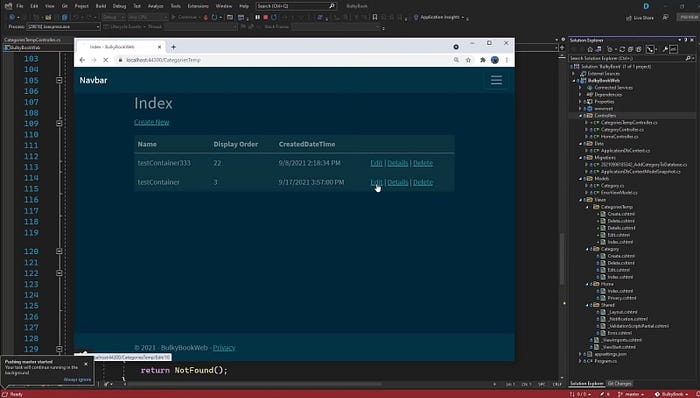Stop debugging with the red stop button
700x398 pixels.
tap(266, 17)
